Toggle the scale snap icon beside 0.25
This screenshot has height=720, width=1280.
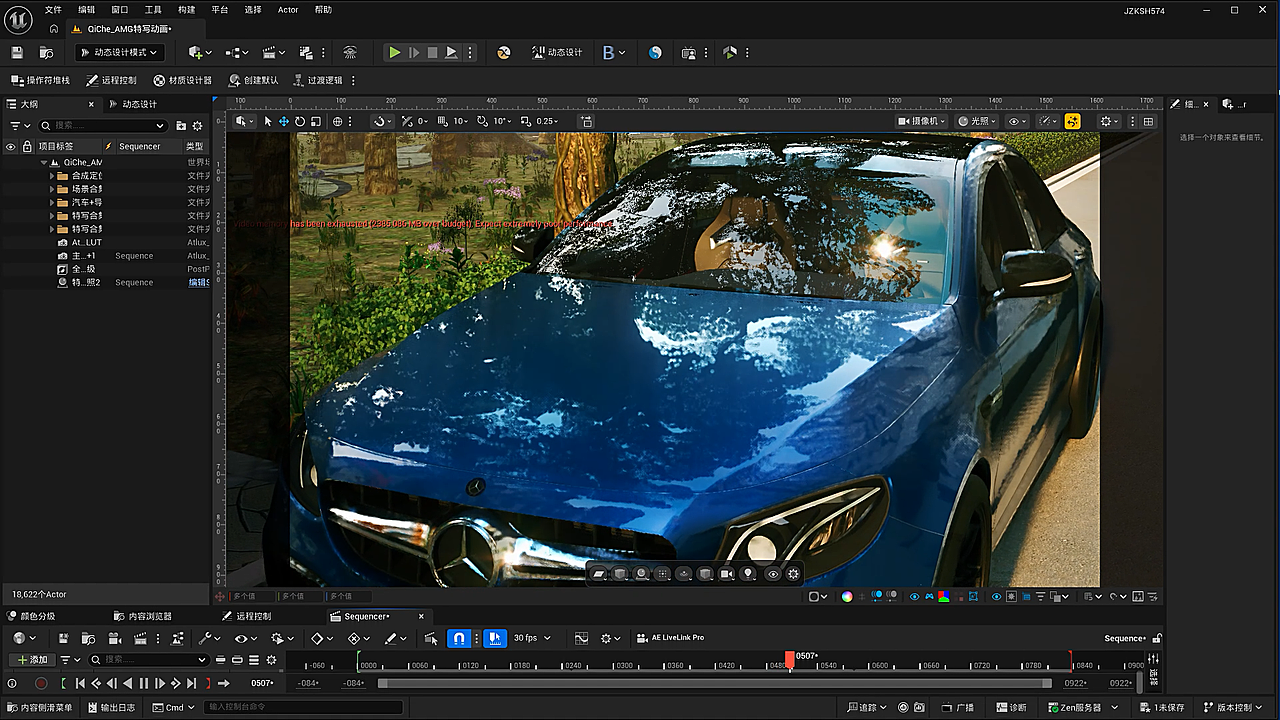pyautogui.click(x=526, y=121)
